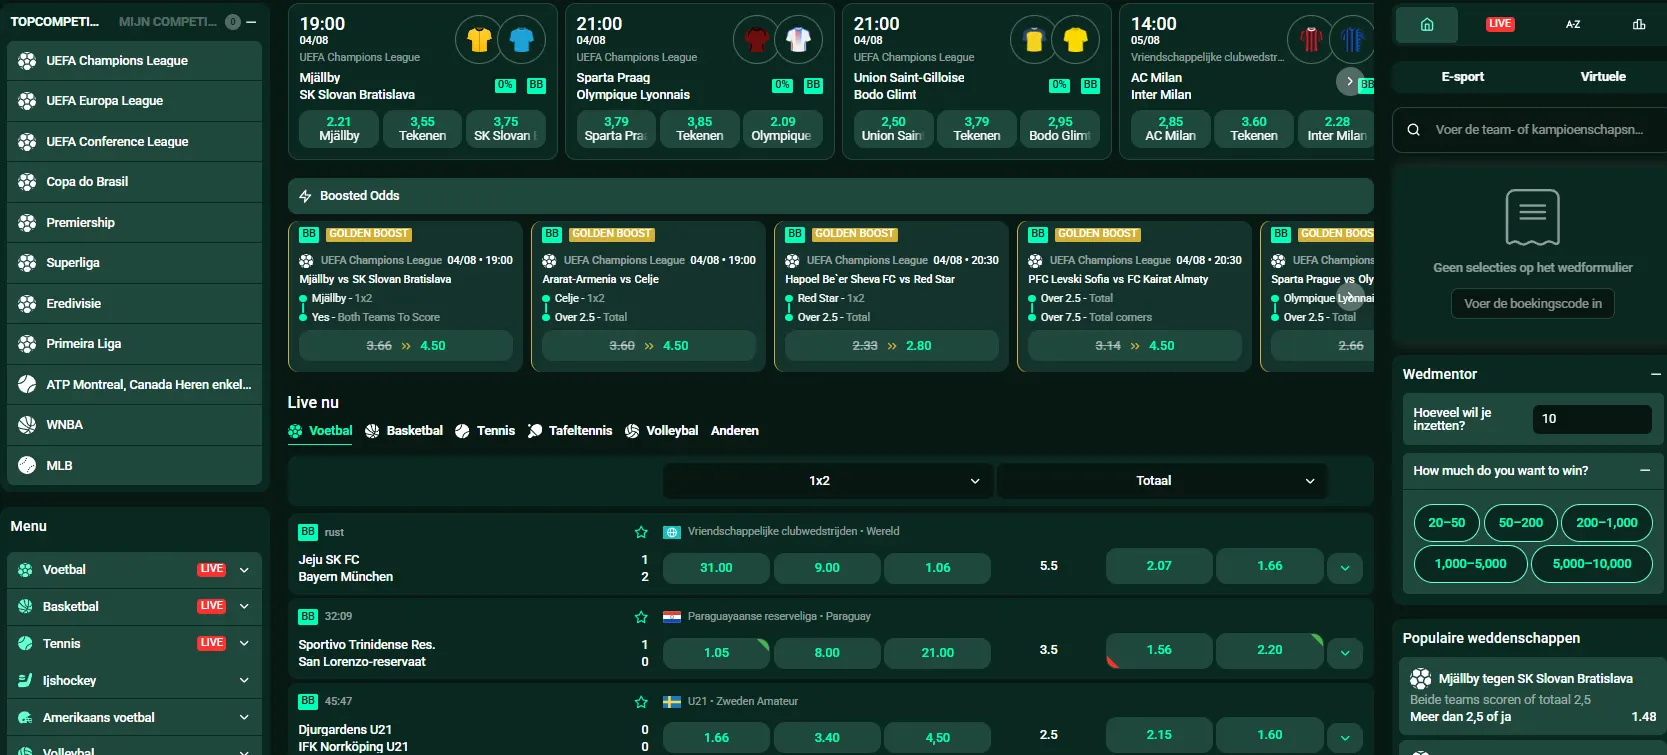The height and width of the screenshot is (755, 1667).
Task: Select the 5,000–10,000 win range
Action: (x=1591, y=564)
